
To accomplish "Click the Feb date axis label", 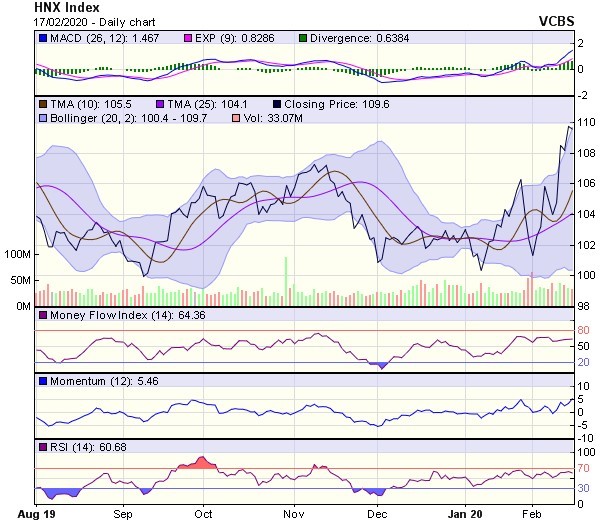I will point(530,513).
